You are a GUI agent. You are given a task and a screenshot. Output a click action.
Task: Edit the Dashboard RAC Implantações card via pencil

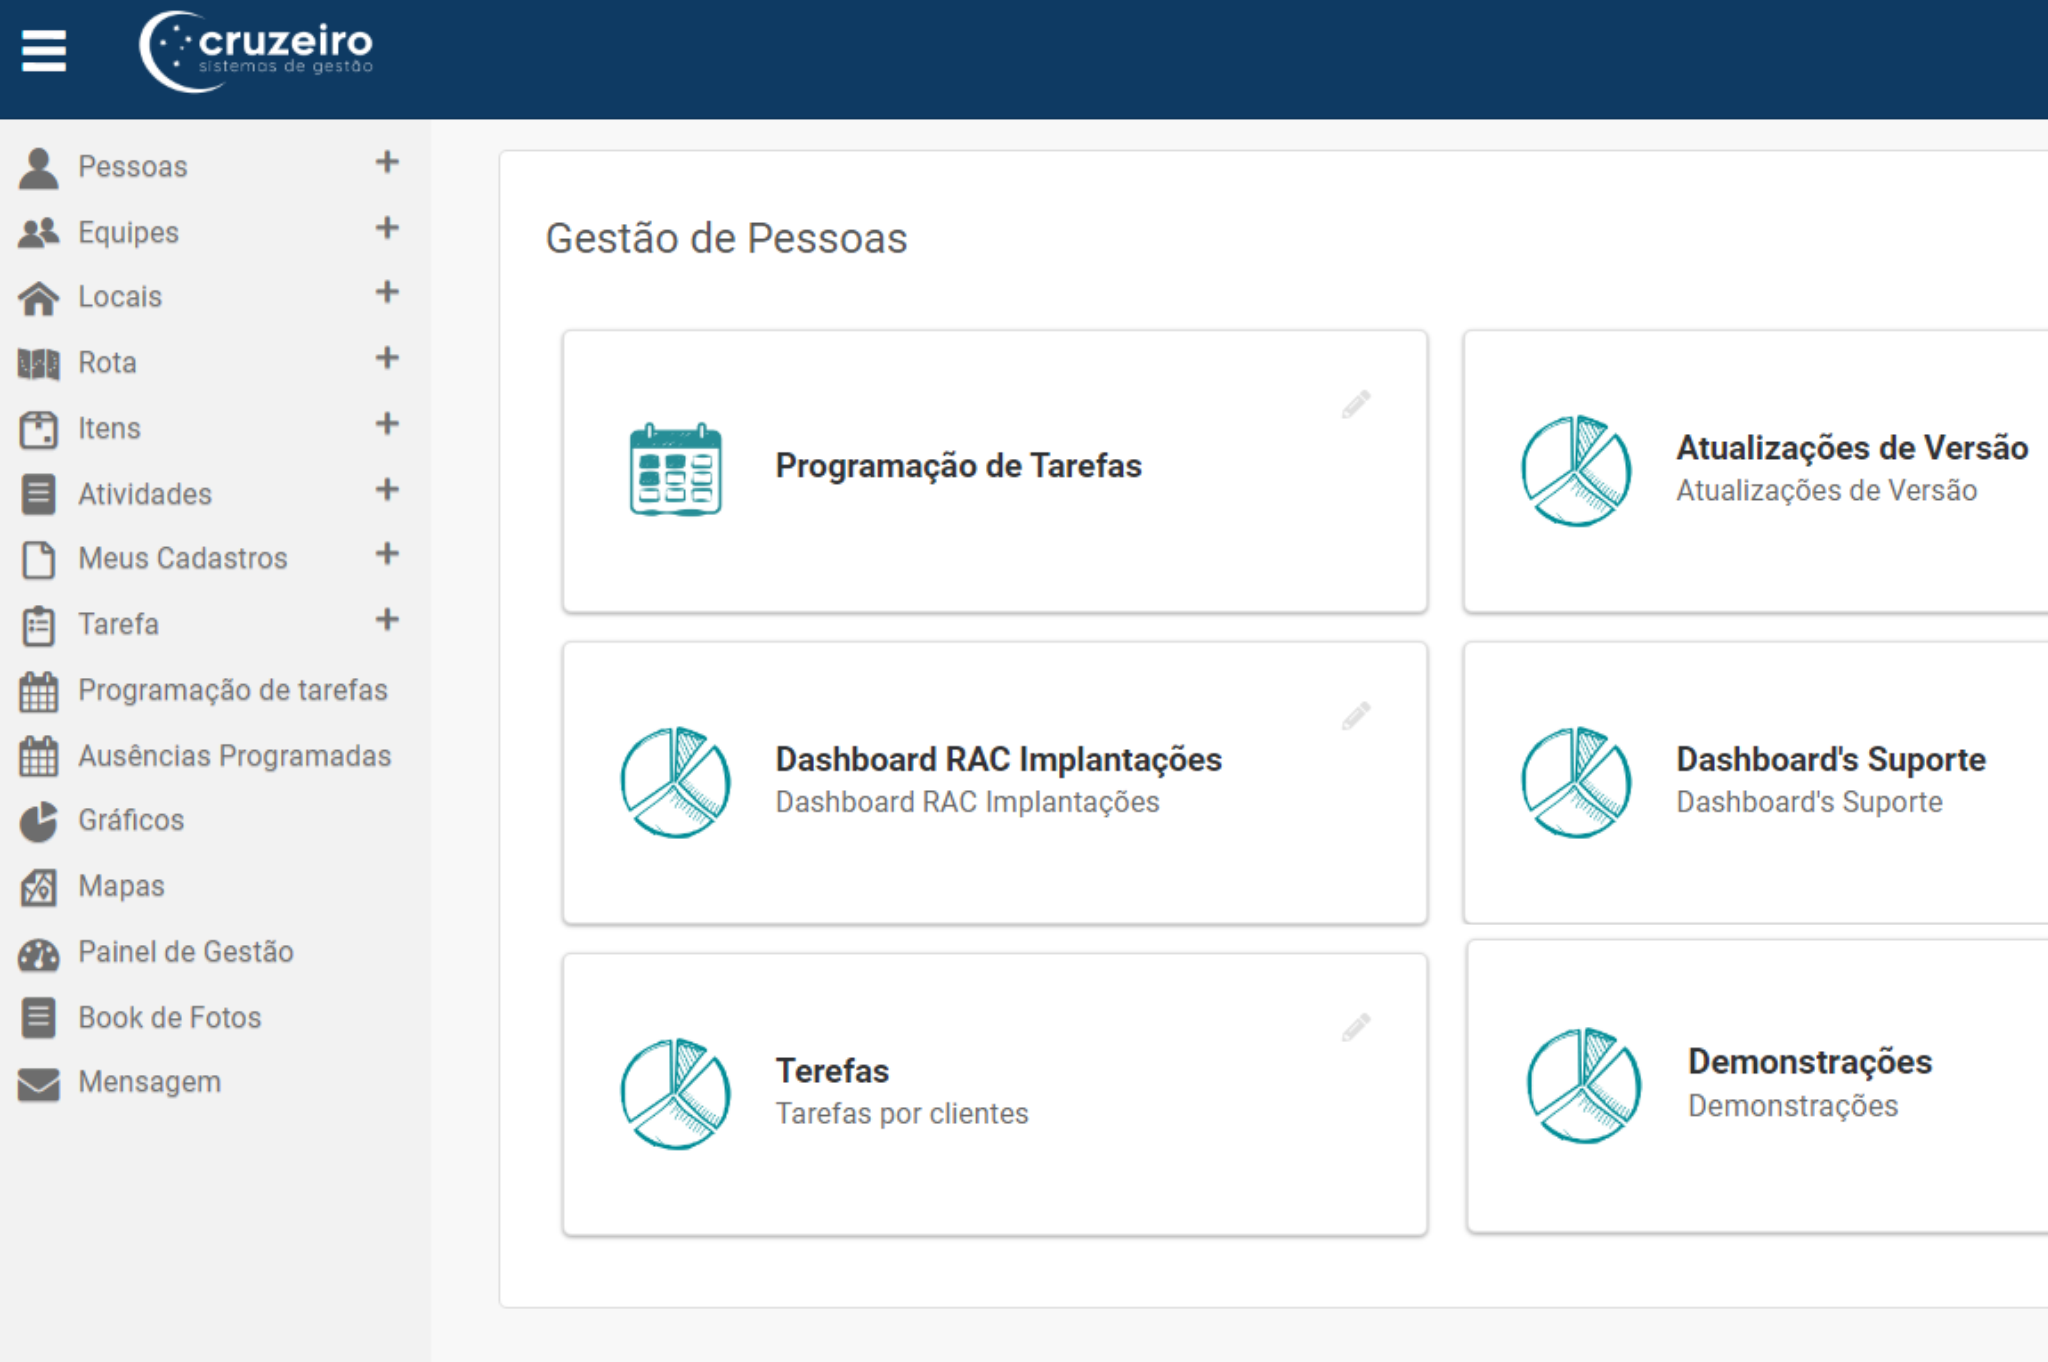pos(1355,716)
